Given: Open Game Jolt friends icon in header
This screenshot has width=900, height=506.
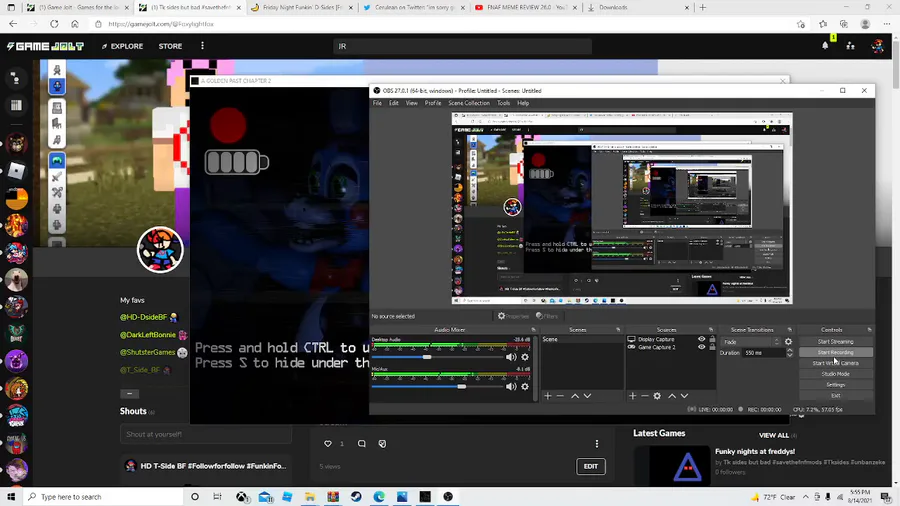Looking at the screenshot, I should [851, 46].
